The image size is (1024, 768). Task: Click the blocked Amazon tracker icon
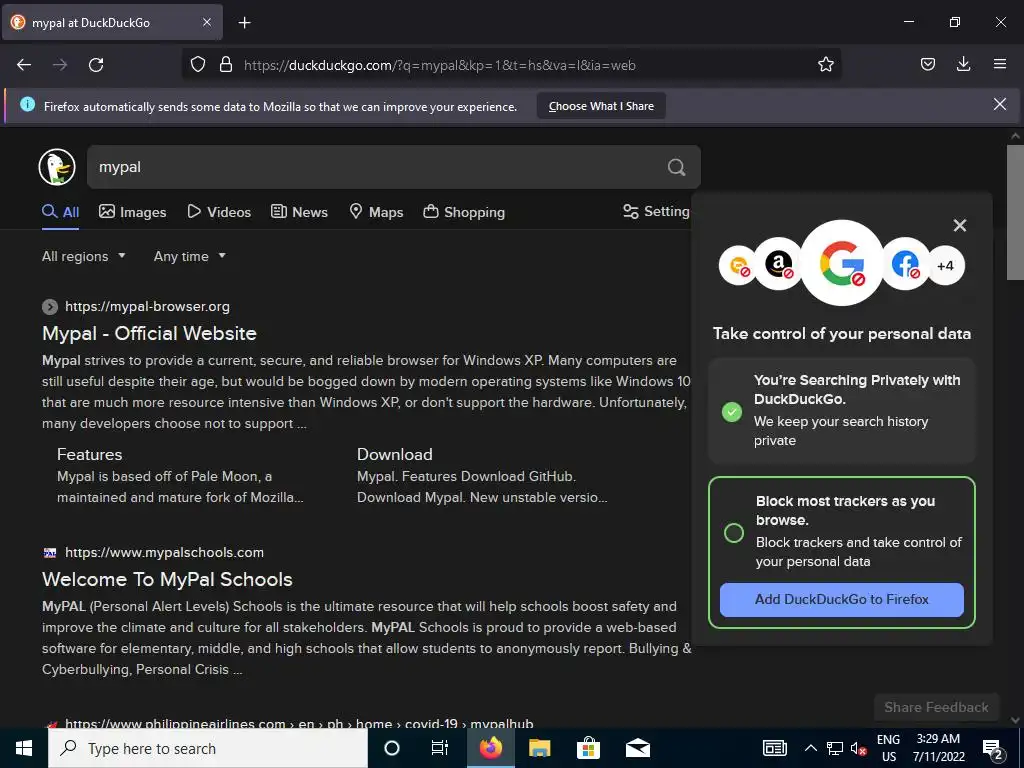[778, 264]
